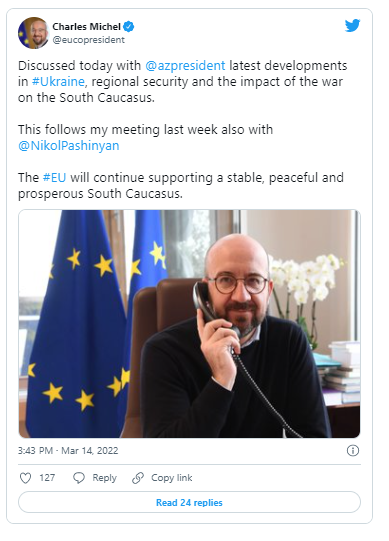The height and width of the screenshot is (541, 389).
Task: Open the @azpresident mention
Action: point(185,66)
